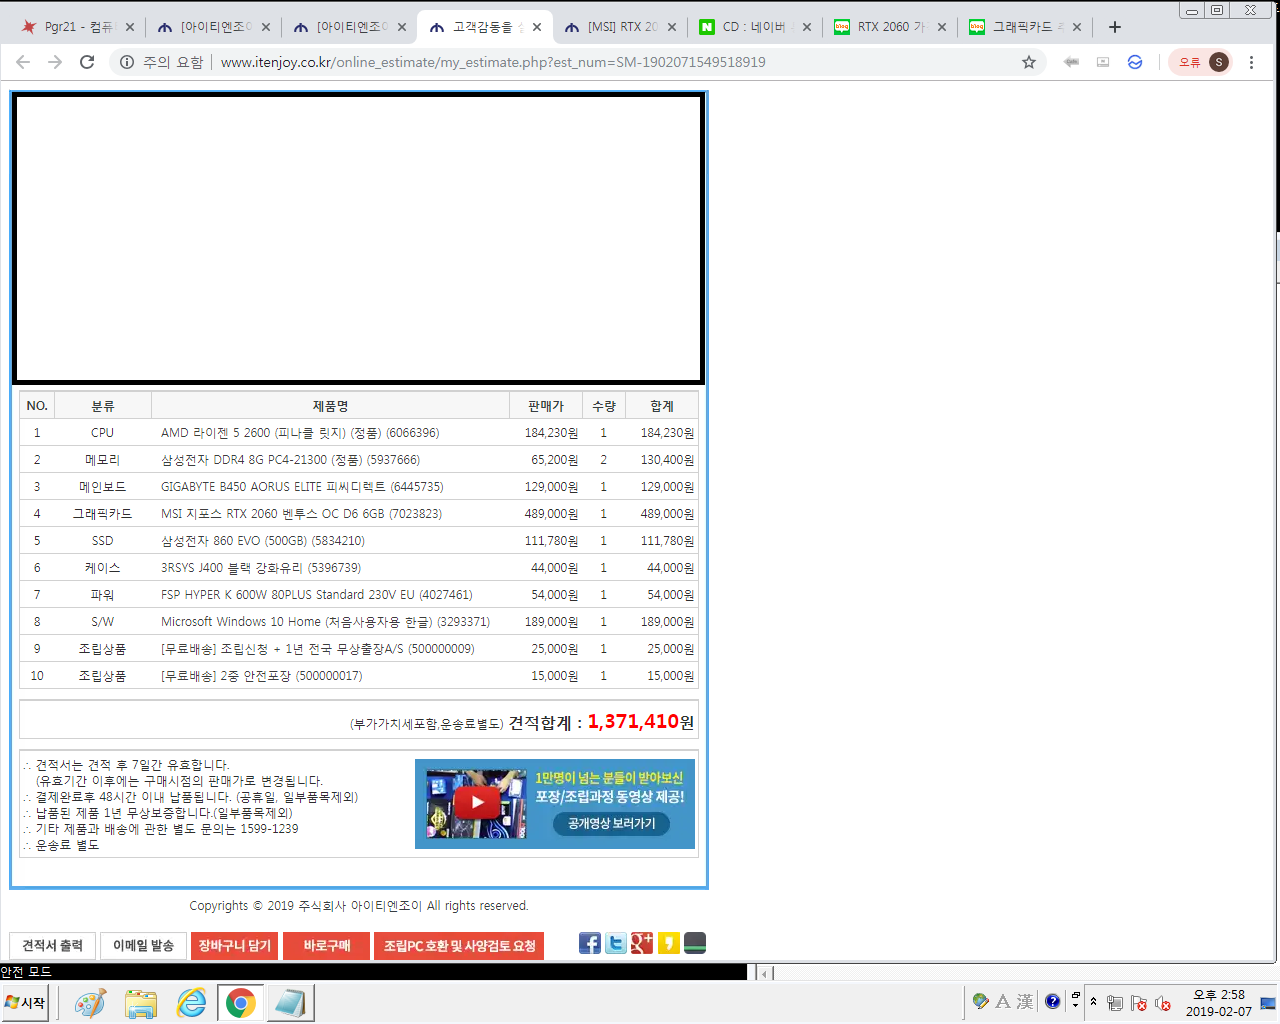Open the 오류 profile button
The image size is (1280, 1024).
tap(1201, 62)
